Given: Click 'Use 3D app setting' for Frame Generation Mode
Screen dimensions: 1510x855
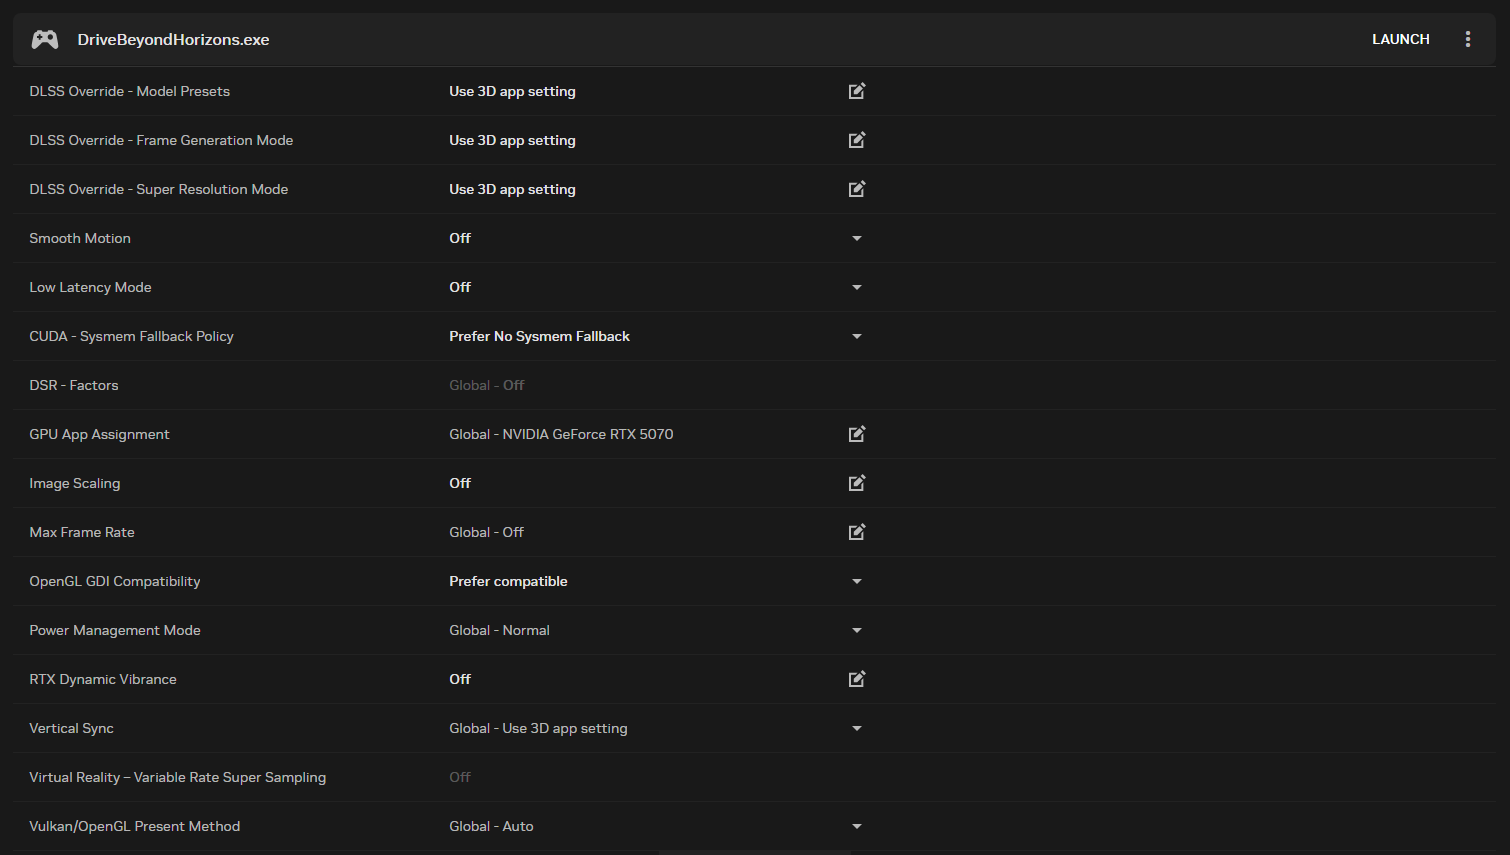Looking at the screenshot, I should click(x=512, y=140).
